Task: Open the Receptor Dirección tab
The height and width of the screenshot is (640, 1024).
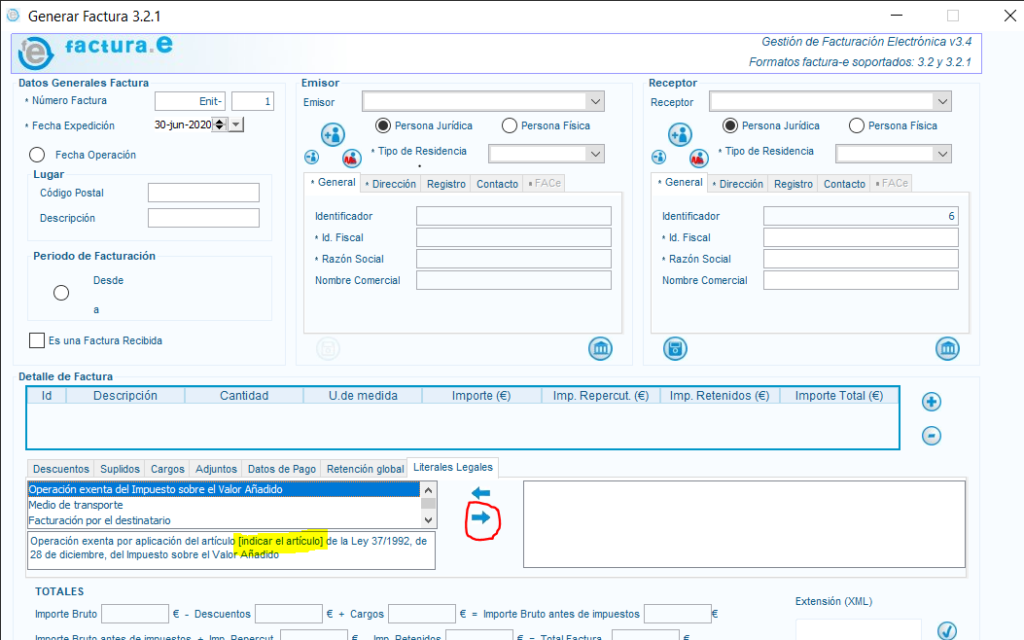Action: (738, 184)
